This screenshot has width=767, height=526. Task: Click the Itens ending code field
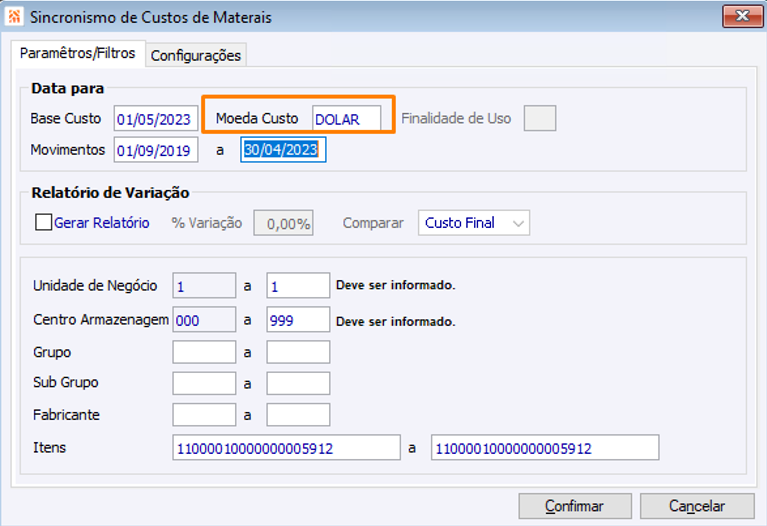(x=545, y=447)
